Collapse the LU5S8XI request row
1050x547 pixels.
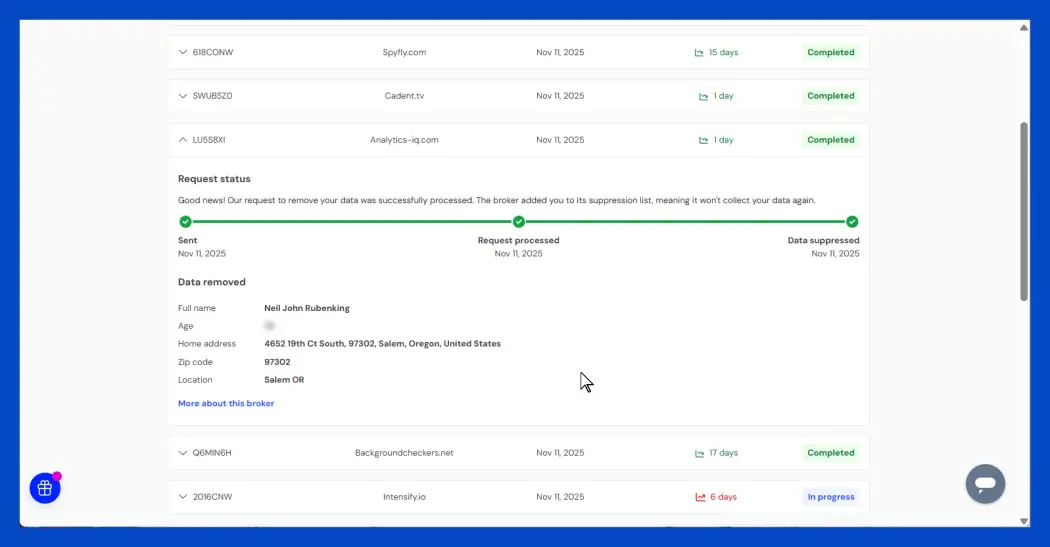tap(183, 140)
